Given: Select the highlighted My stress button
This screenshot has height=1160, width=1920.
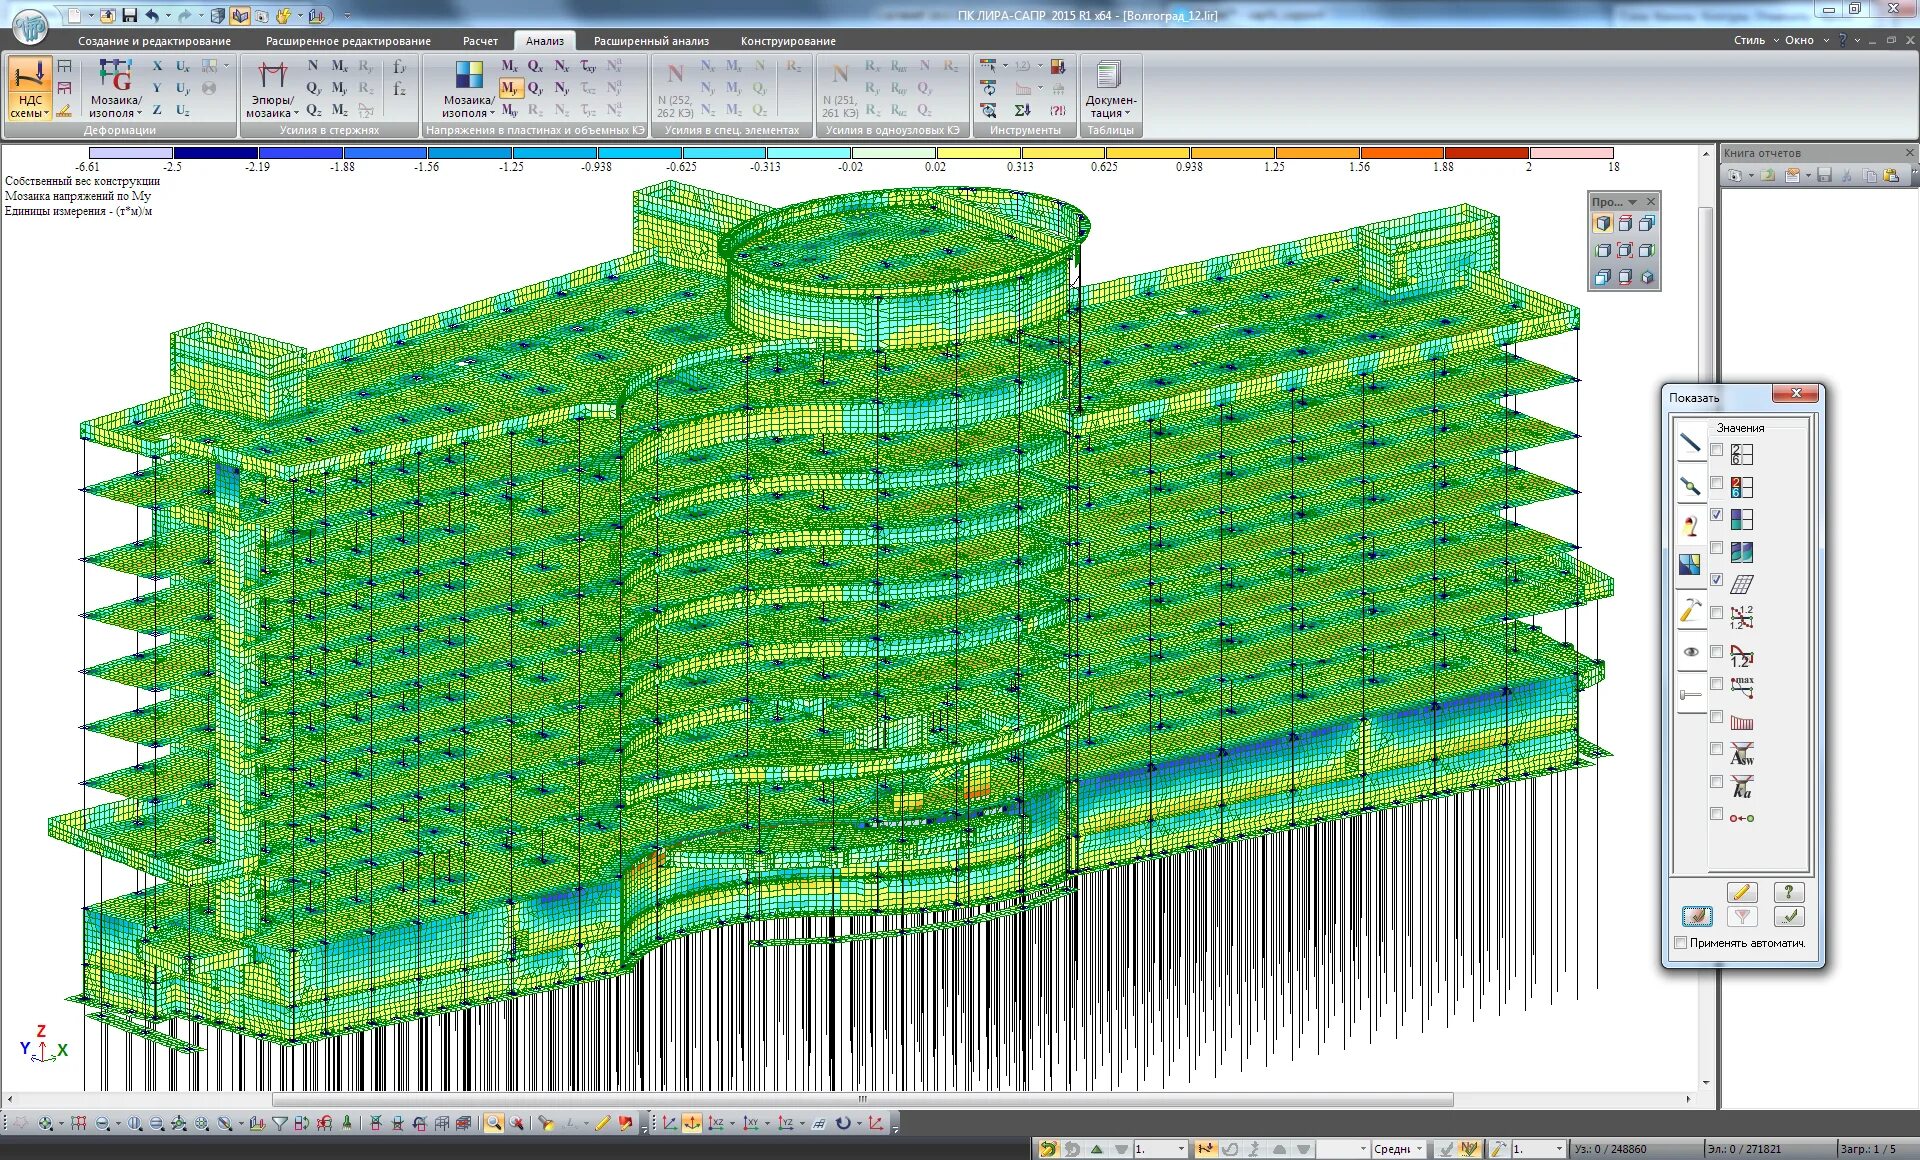Looking at the screenshot, I should [510, 88].
